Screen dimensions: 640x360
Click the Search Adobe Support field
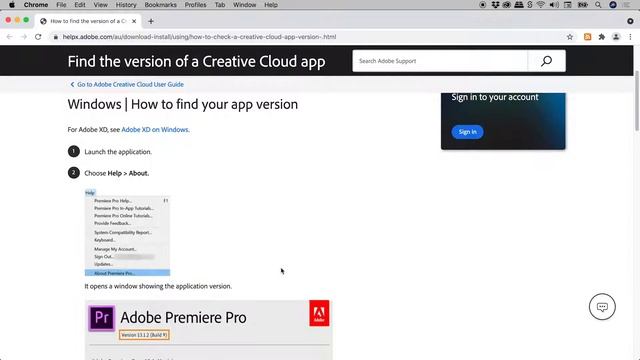point(440,61)
